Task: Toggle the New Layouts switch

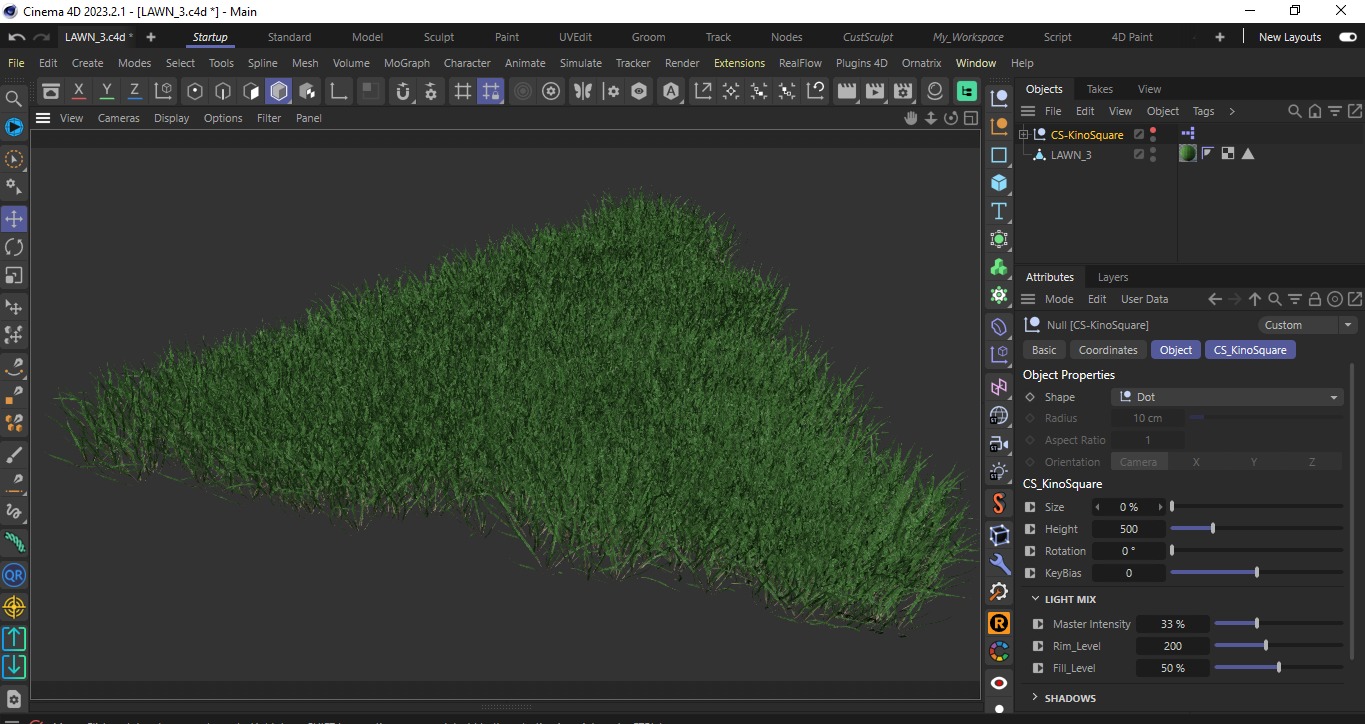Action: pyautogui.click(x=1347, y=37)
